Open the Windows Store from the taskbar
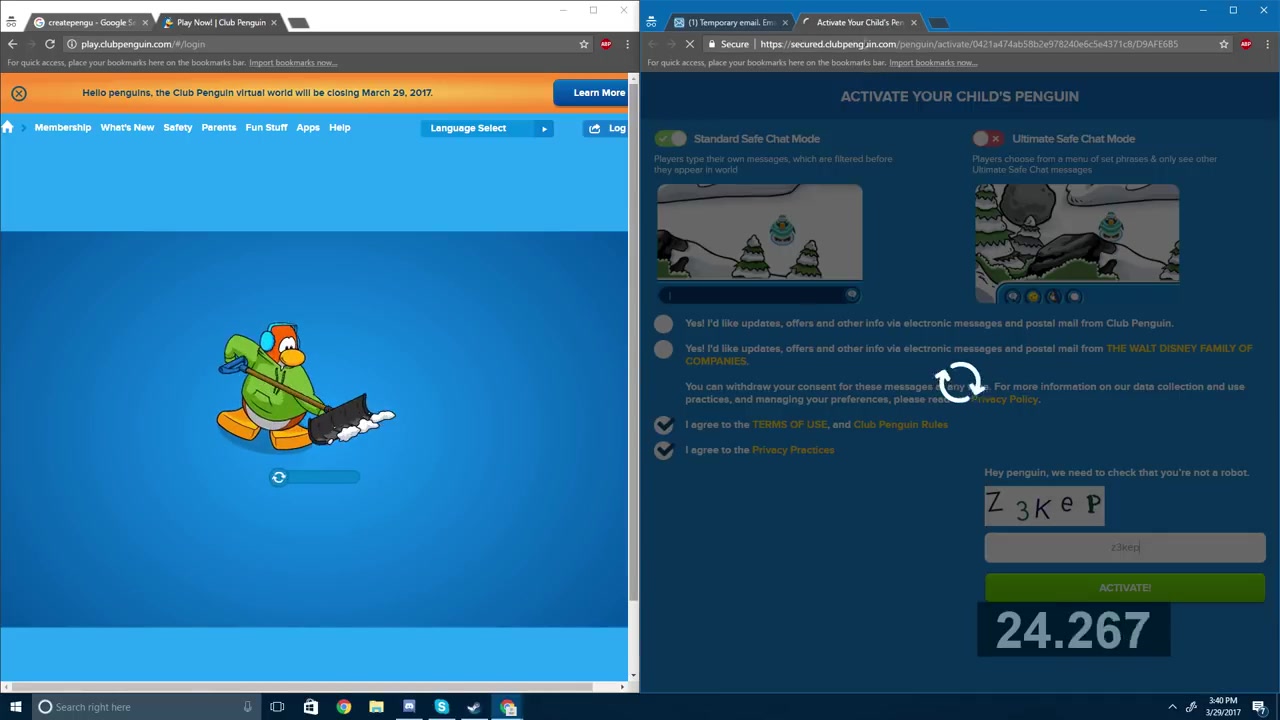 click(311, 707)
